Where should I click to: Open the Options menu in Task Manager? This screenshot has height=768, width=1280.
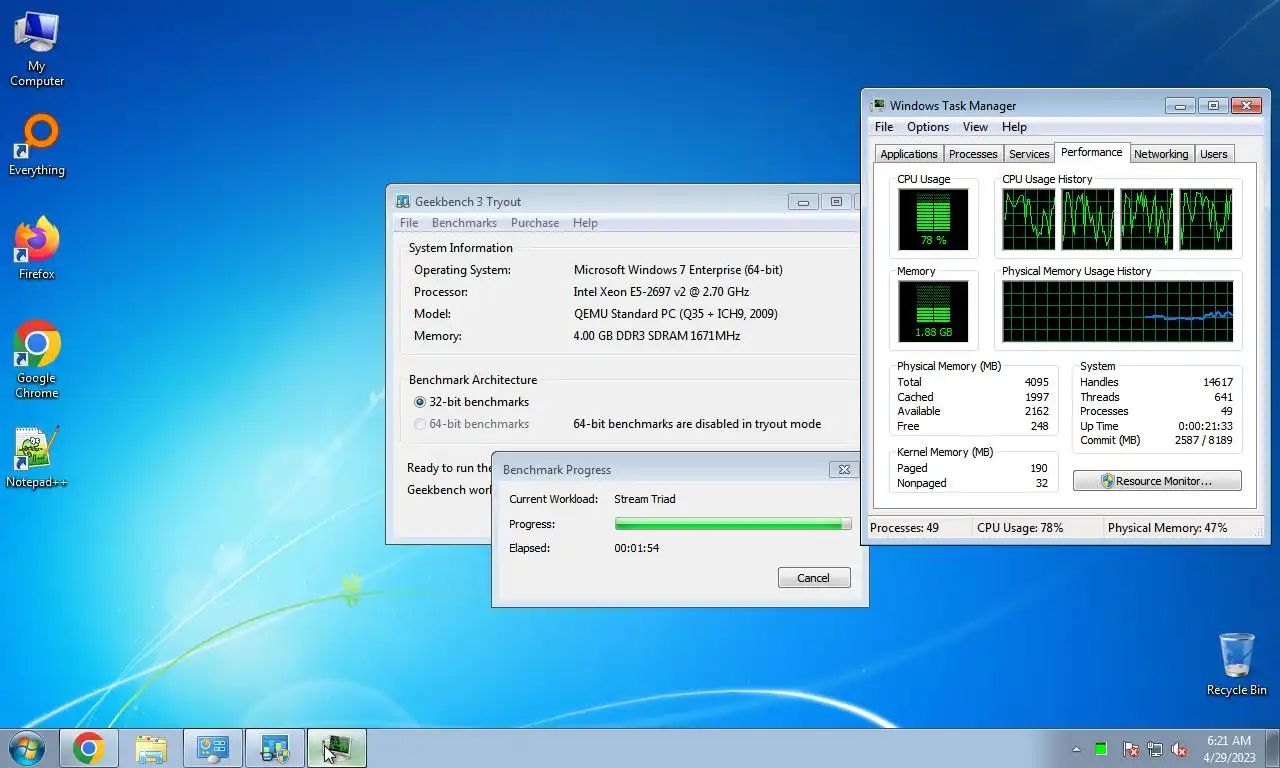[928, 127]
